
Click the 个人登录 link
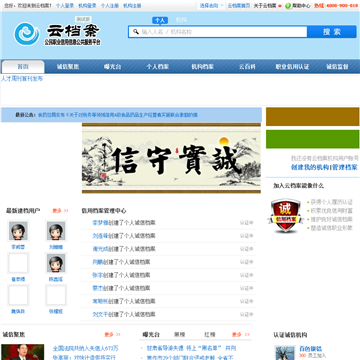65,6
